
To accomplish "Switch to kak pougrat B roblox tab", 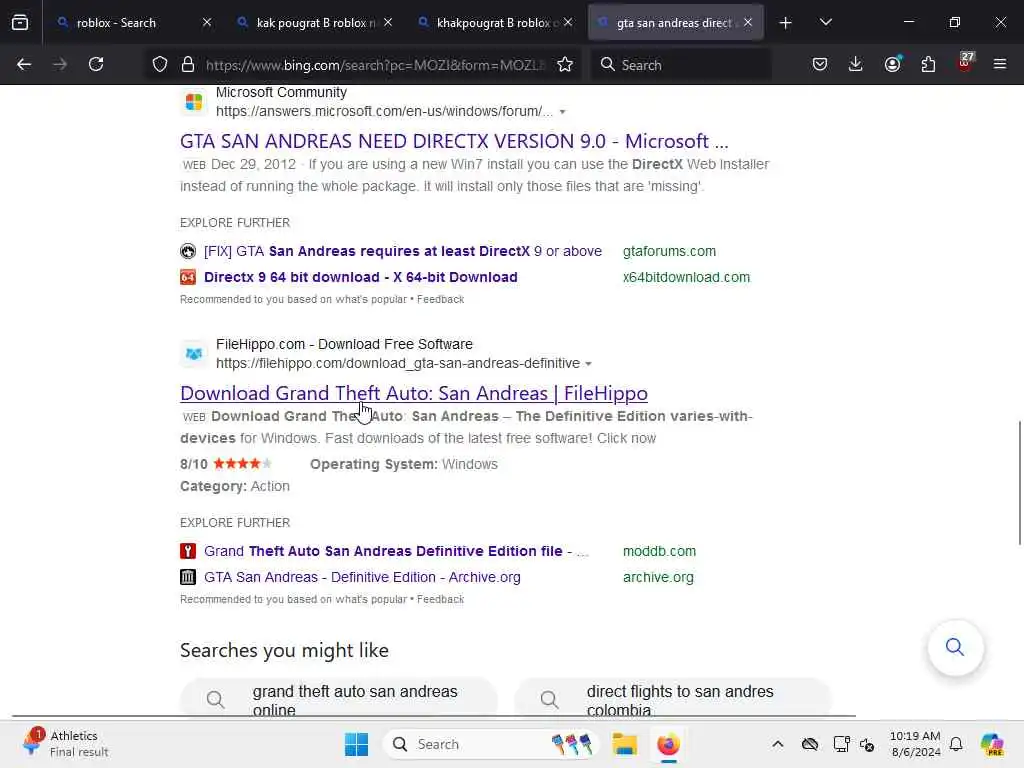I will [316, 23].
